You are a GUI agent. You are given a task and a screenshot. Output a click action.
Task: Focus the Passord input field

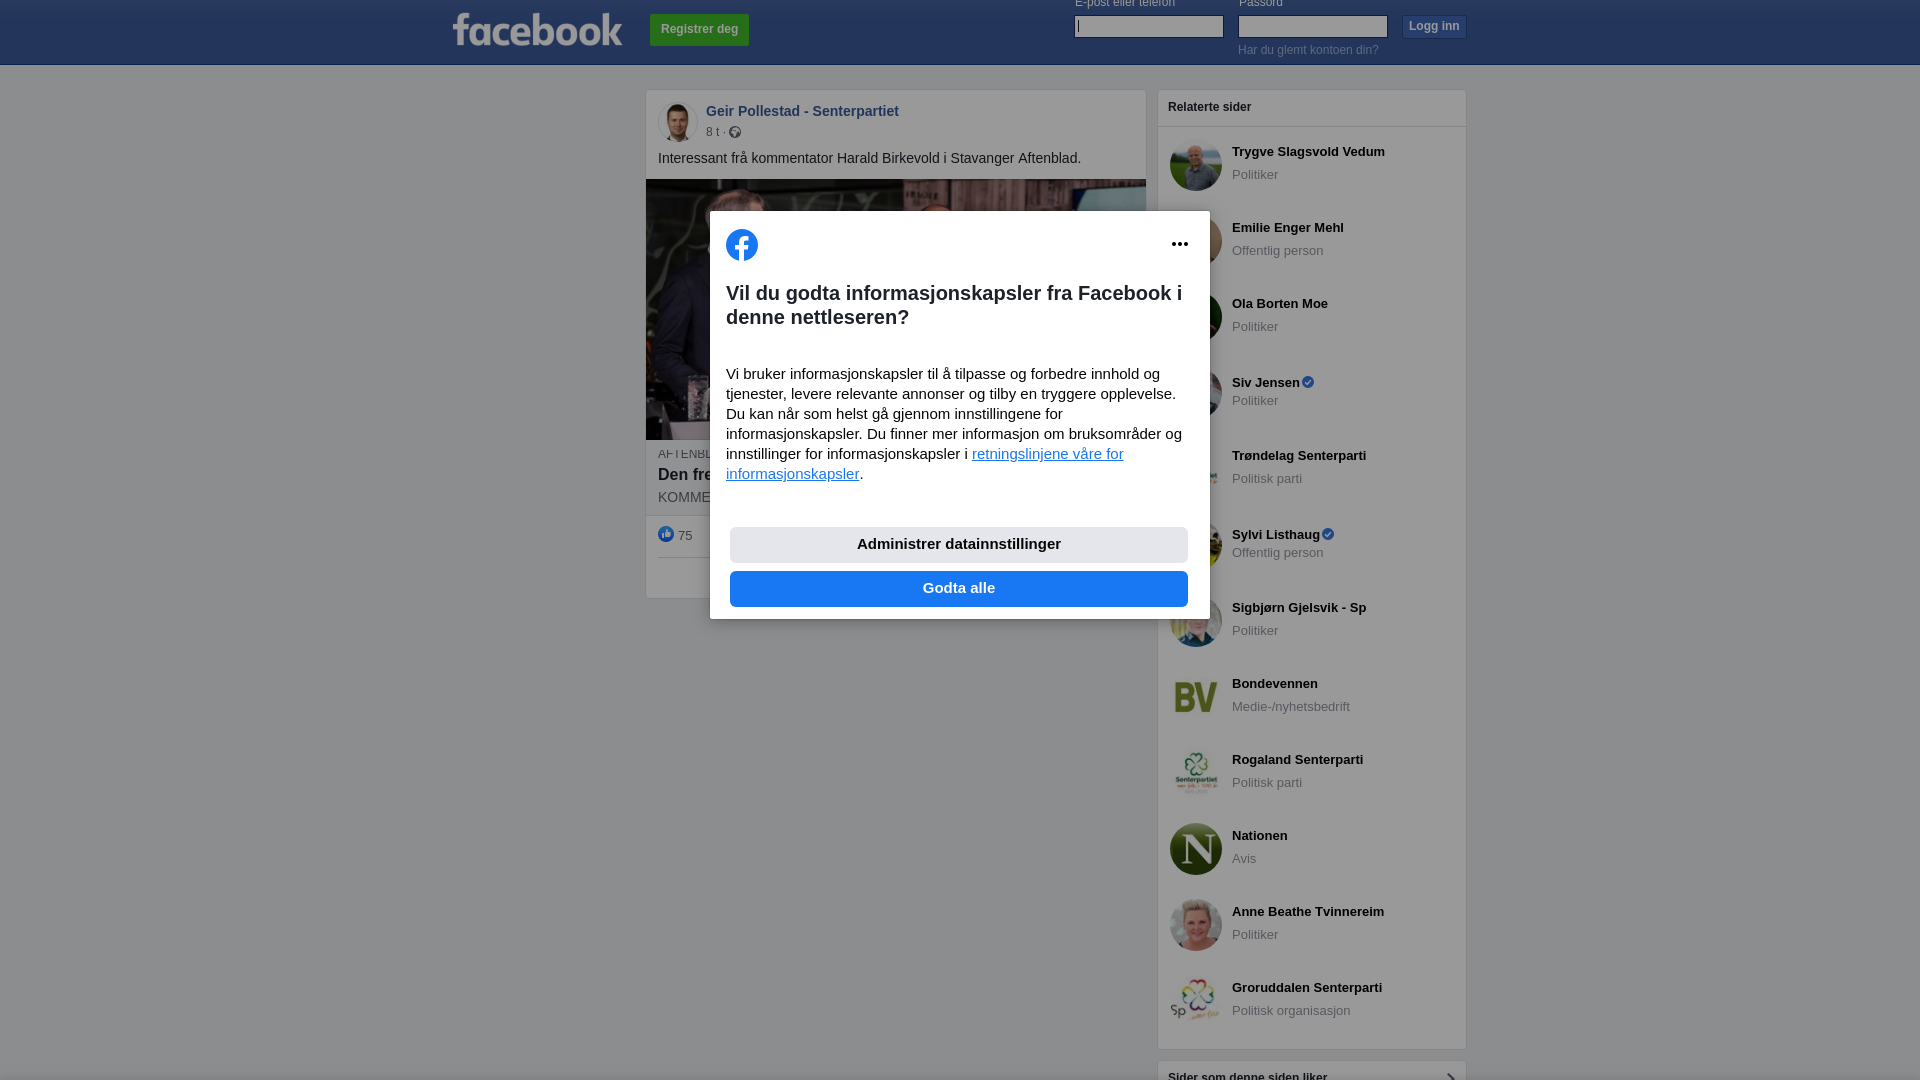tap(1313, 26)
